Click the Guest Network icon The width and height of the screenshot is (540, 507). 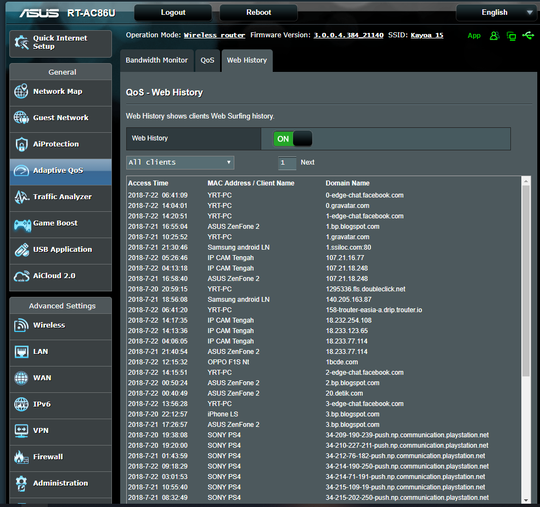click(x=21, y=117)
